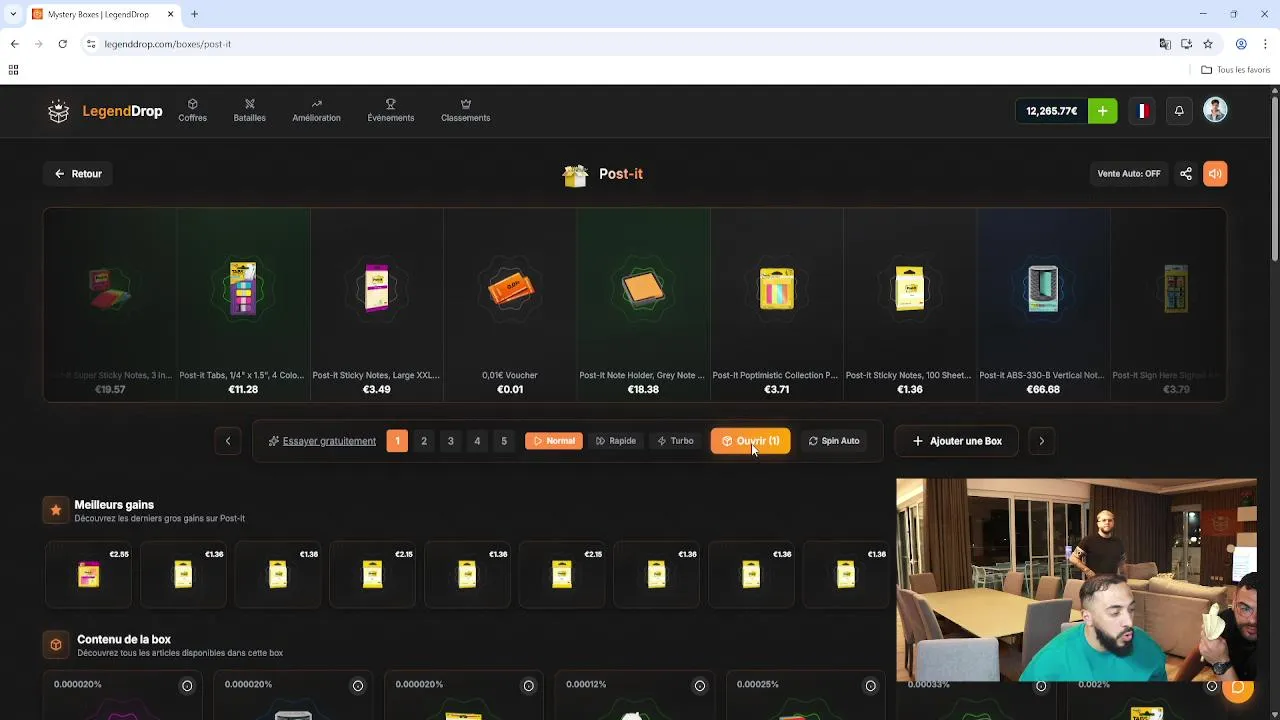Select box count 3
The width and height of the screenshot is (1280, 720).
pos(450,441)
